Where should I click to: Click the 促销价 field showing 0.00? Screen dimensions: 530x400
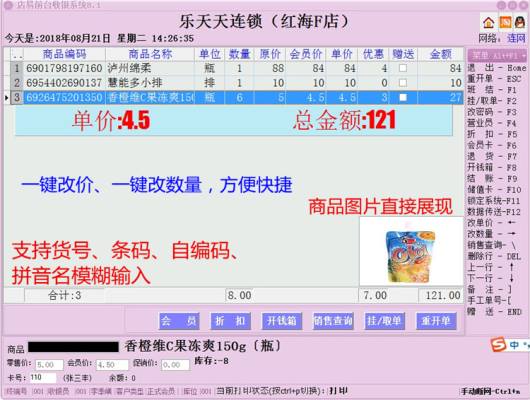pos(175,365)
